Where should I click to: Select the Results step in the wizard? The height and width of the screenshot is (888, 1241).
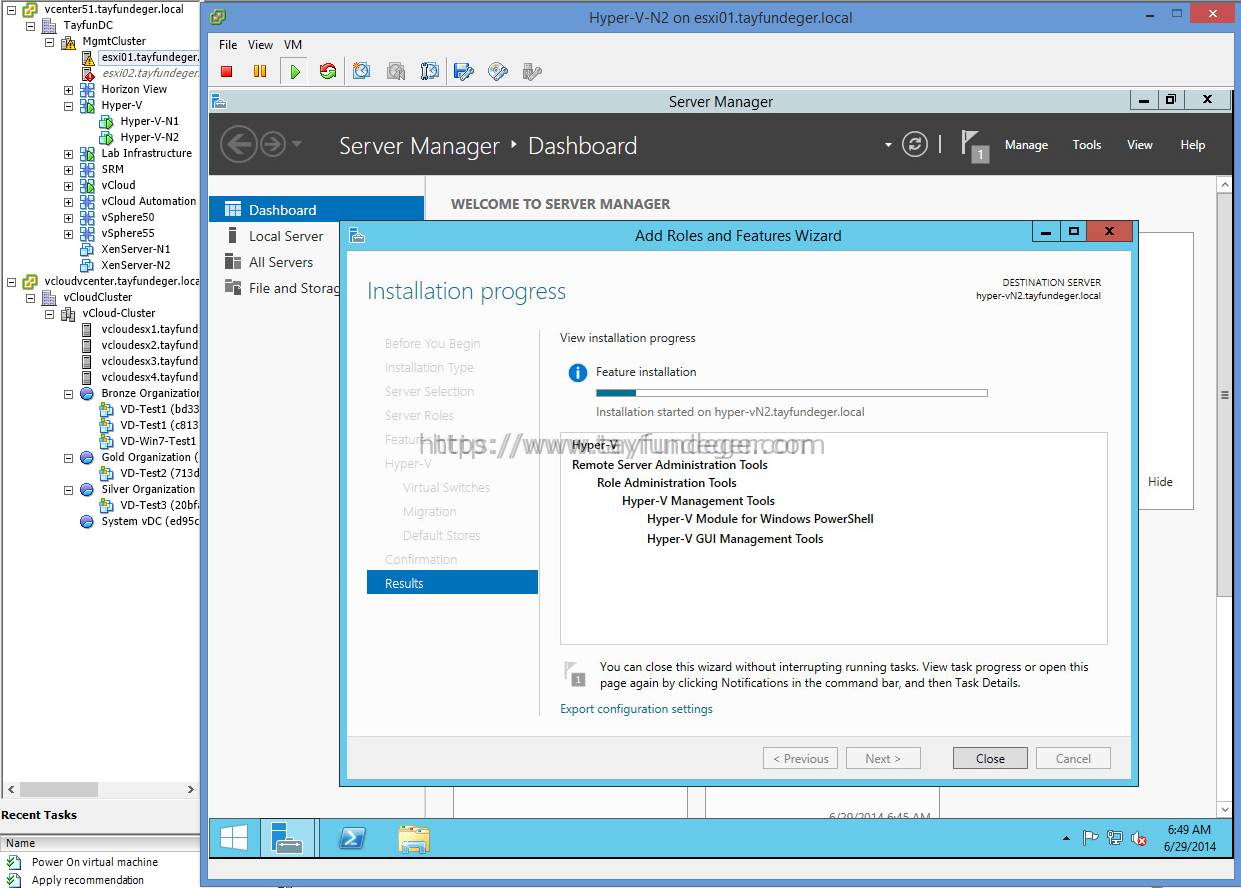point(452,583)
